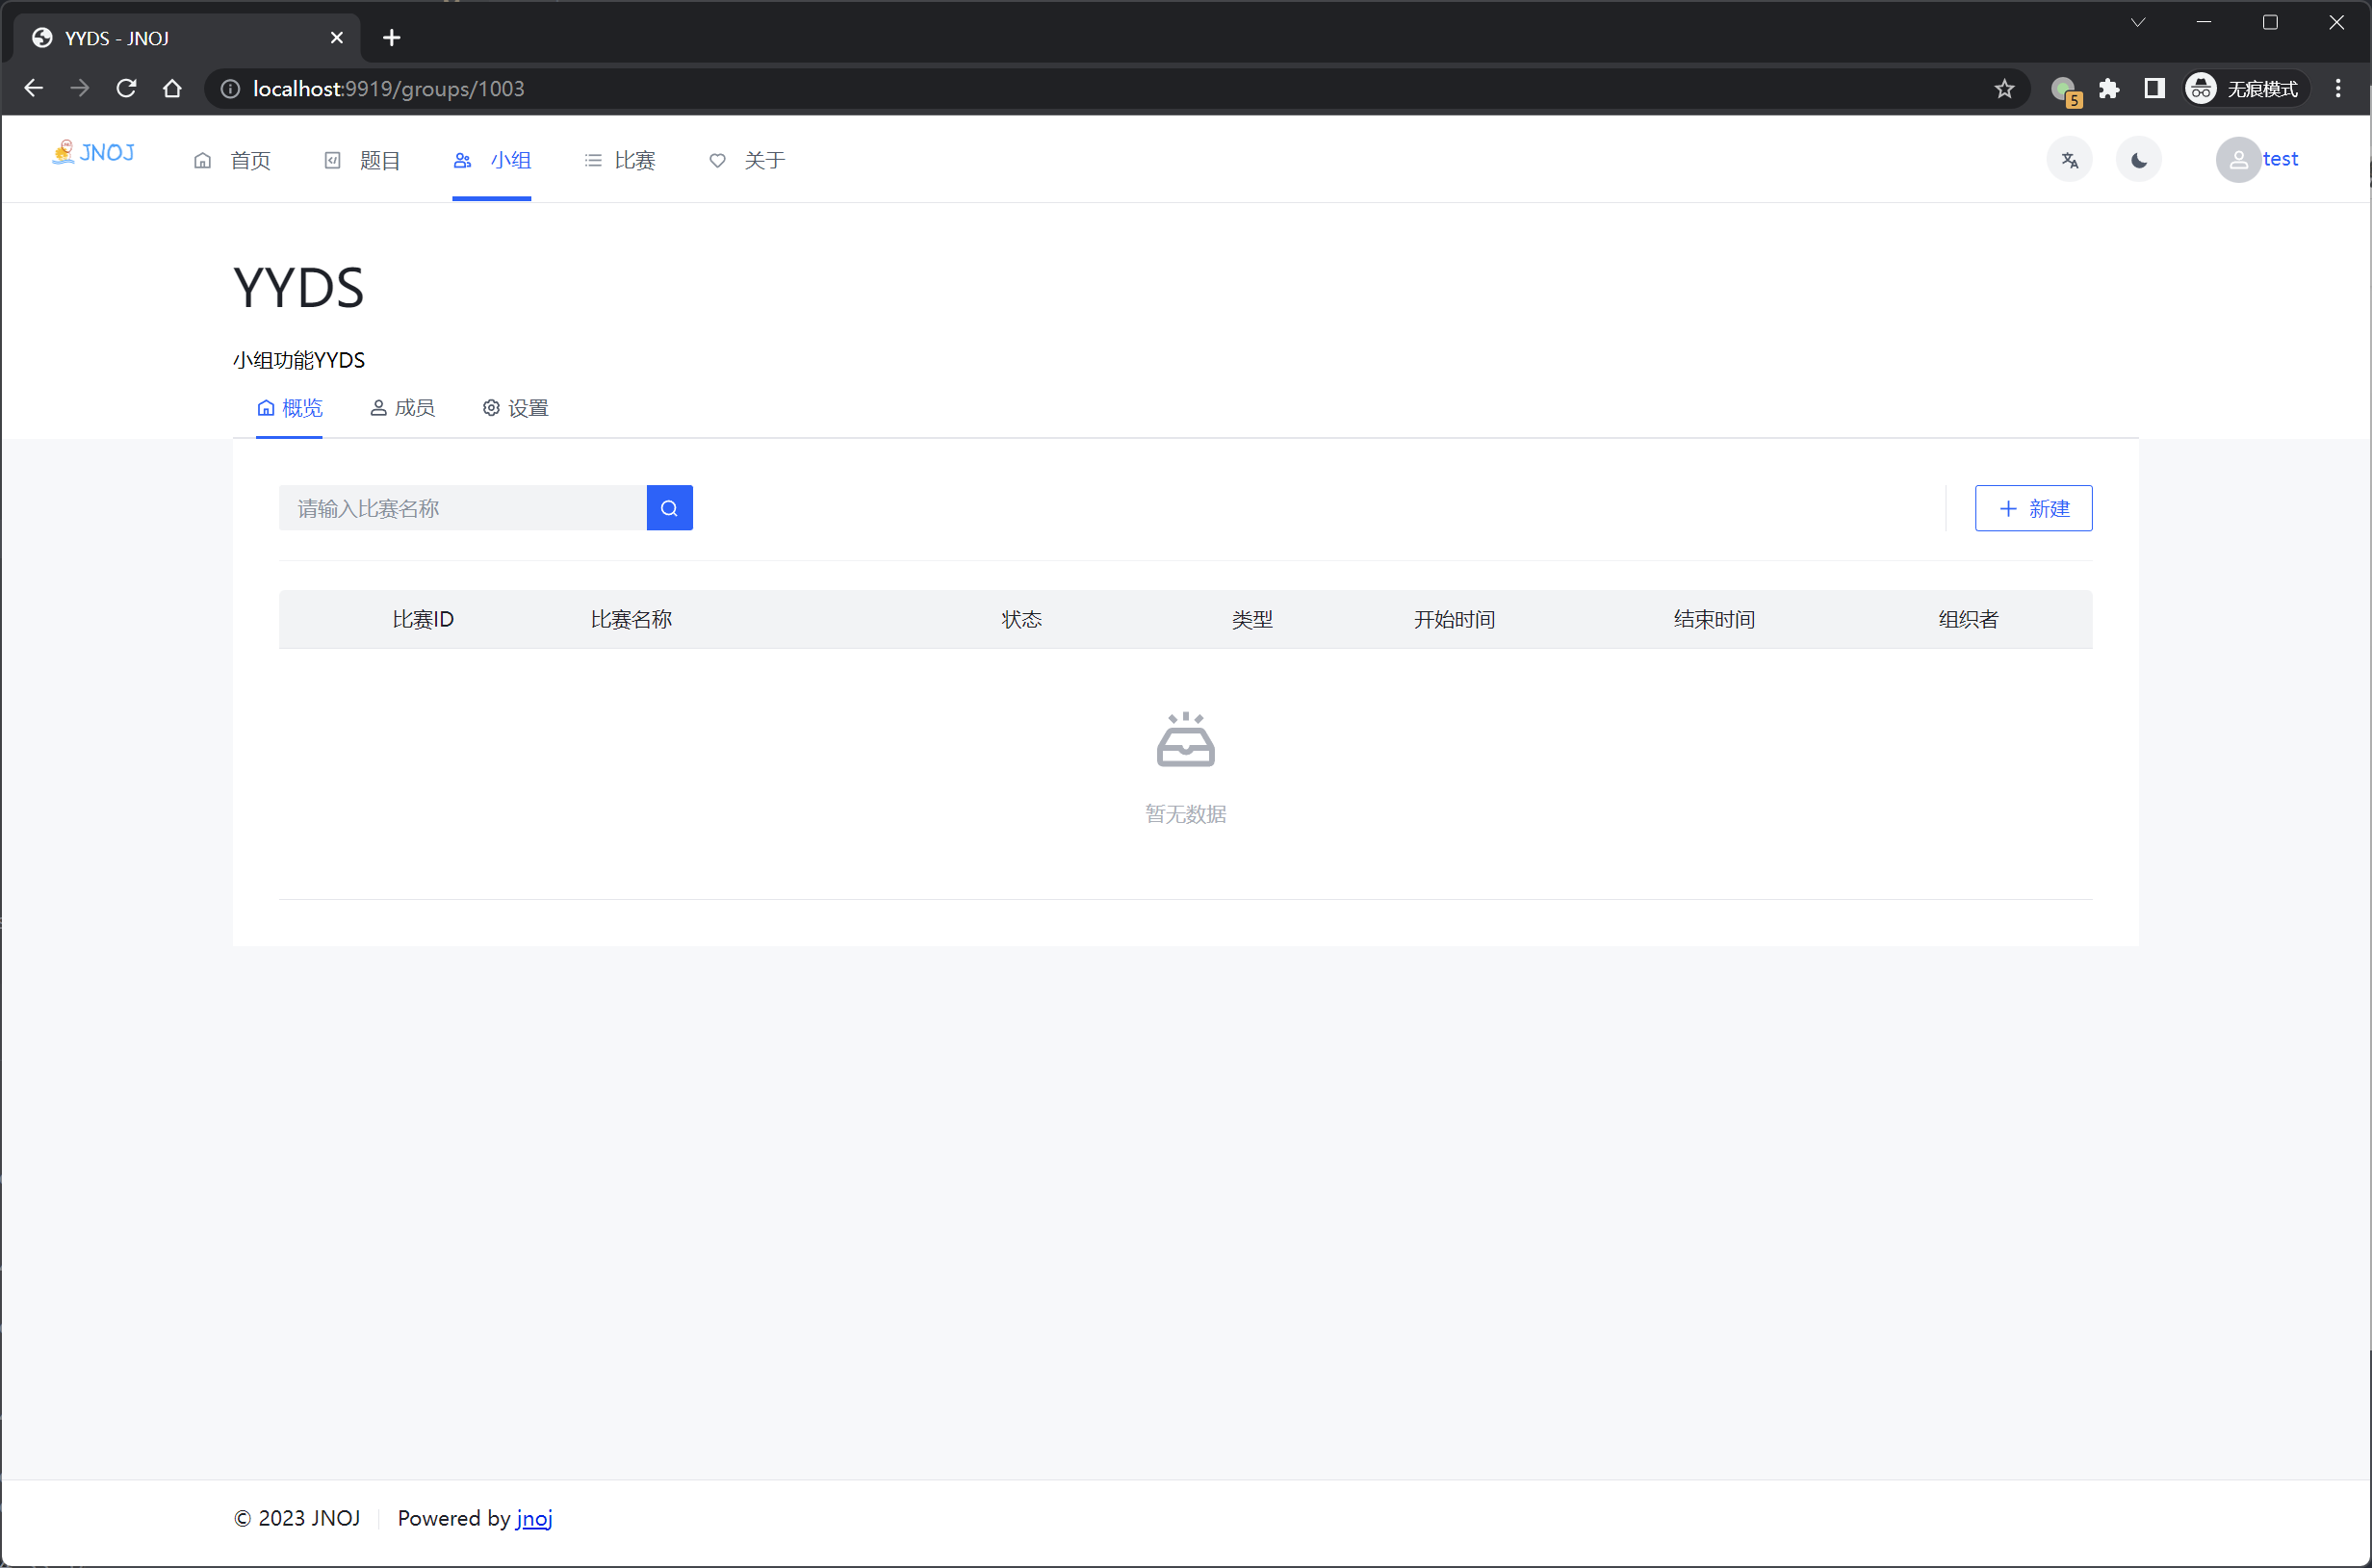Click the 比赛ID column header
Viewport: 2372px width, 1568px height.
(423, 619)
